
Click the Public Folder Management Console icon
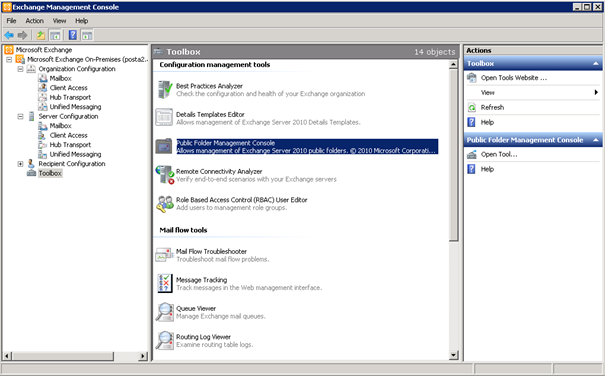point(164,146)
